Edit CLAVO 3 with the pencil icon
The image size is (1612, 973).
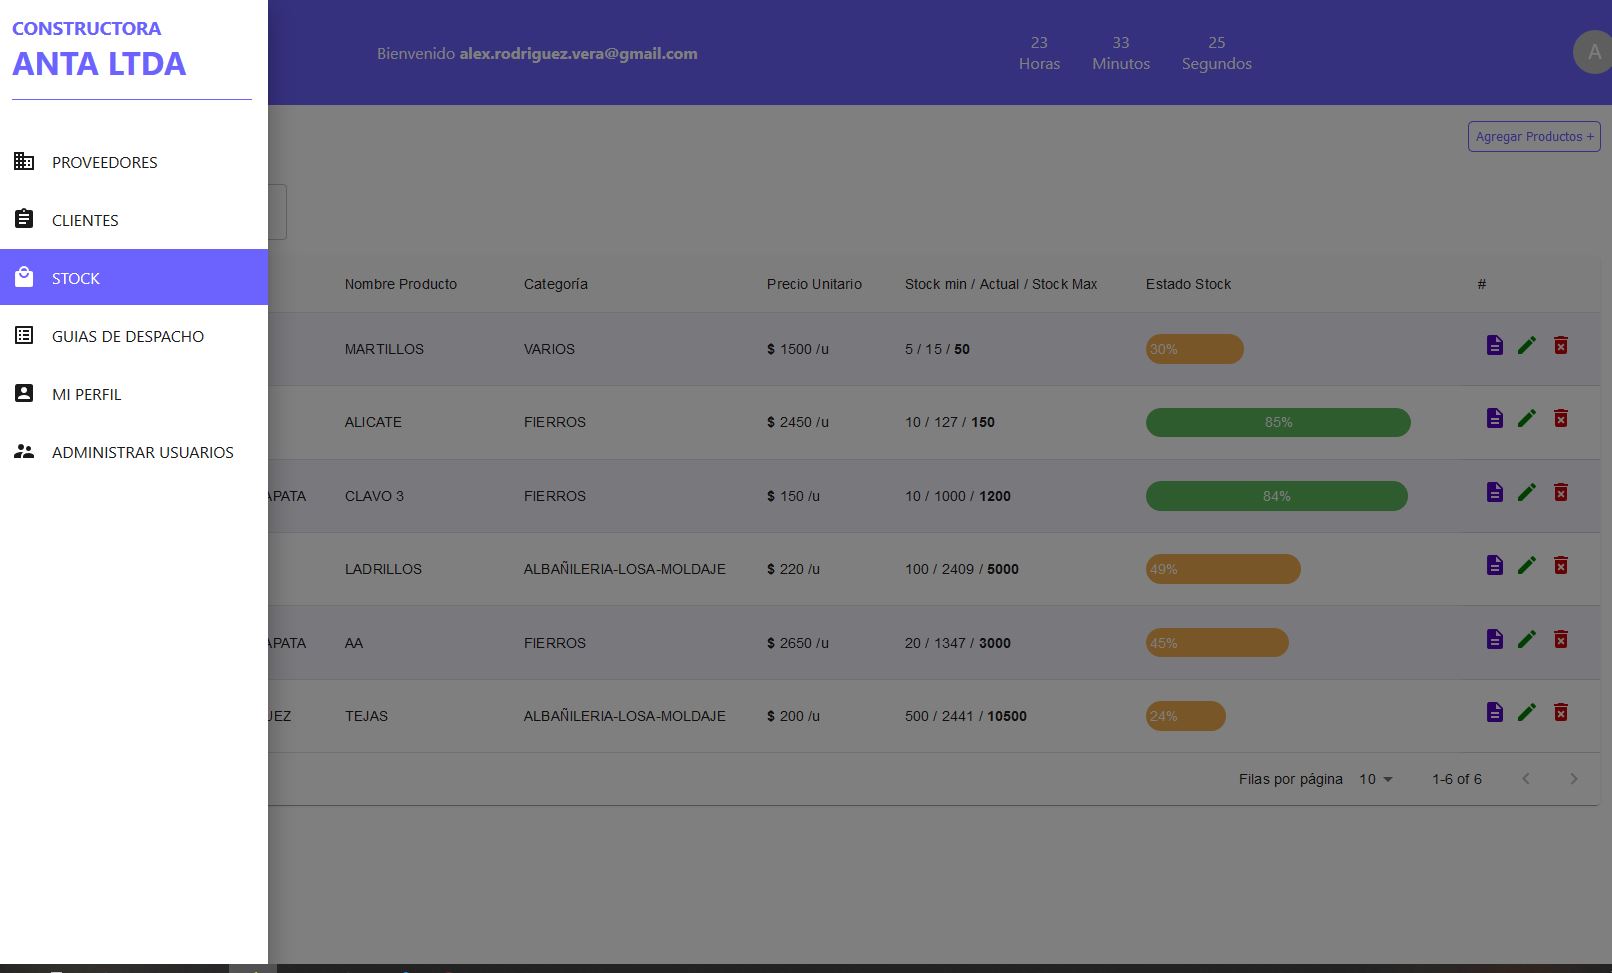(1527, 492)
